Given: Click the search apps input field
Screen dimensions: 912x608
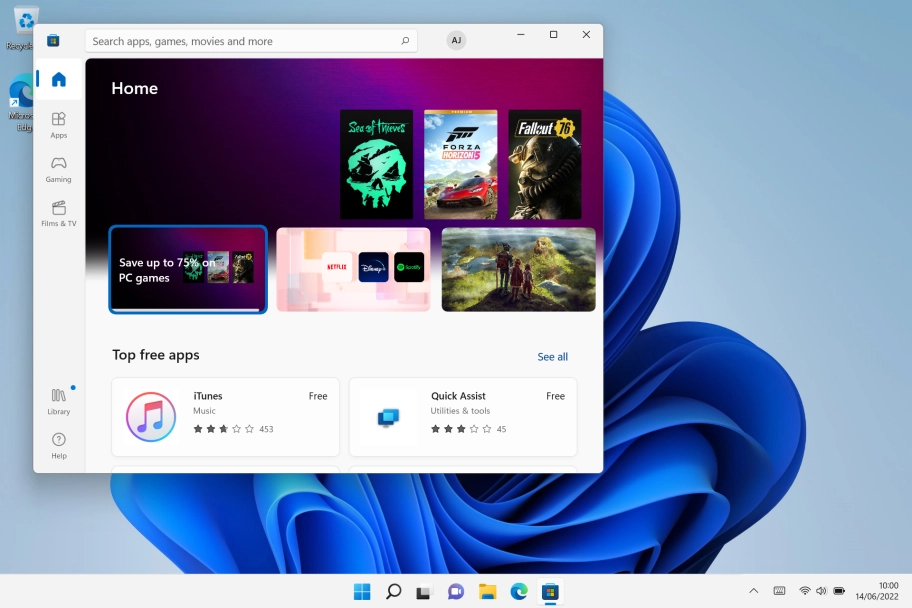Looking at the screenshot, I should tap(240, 41).
